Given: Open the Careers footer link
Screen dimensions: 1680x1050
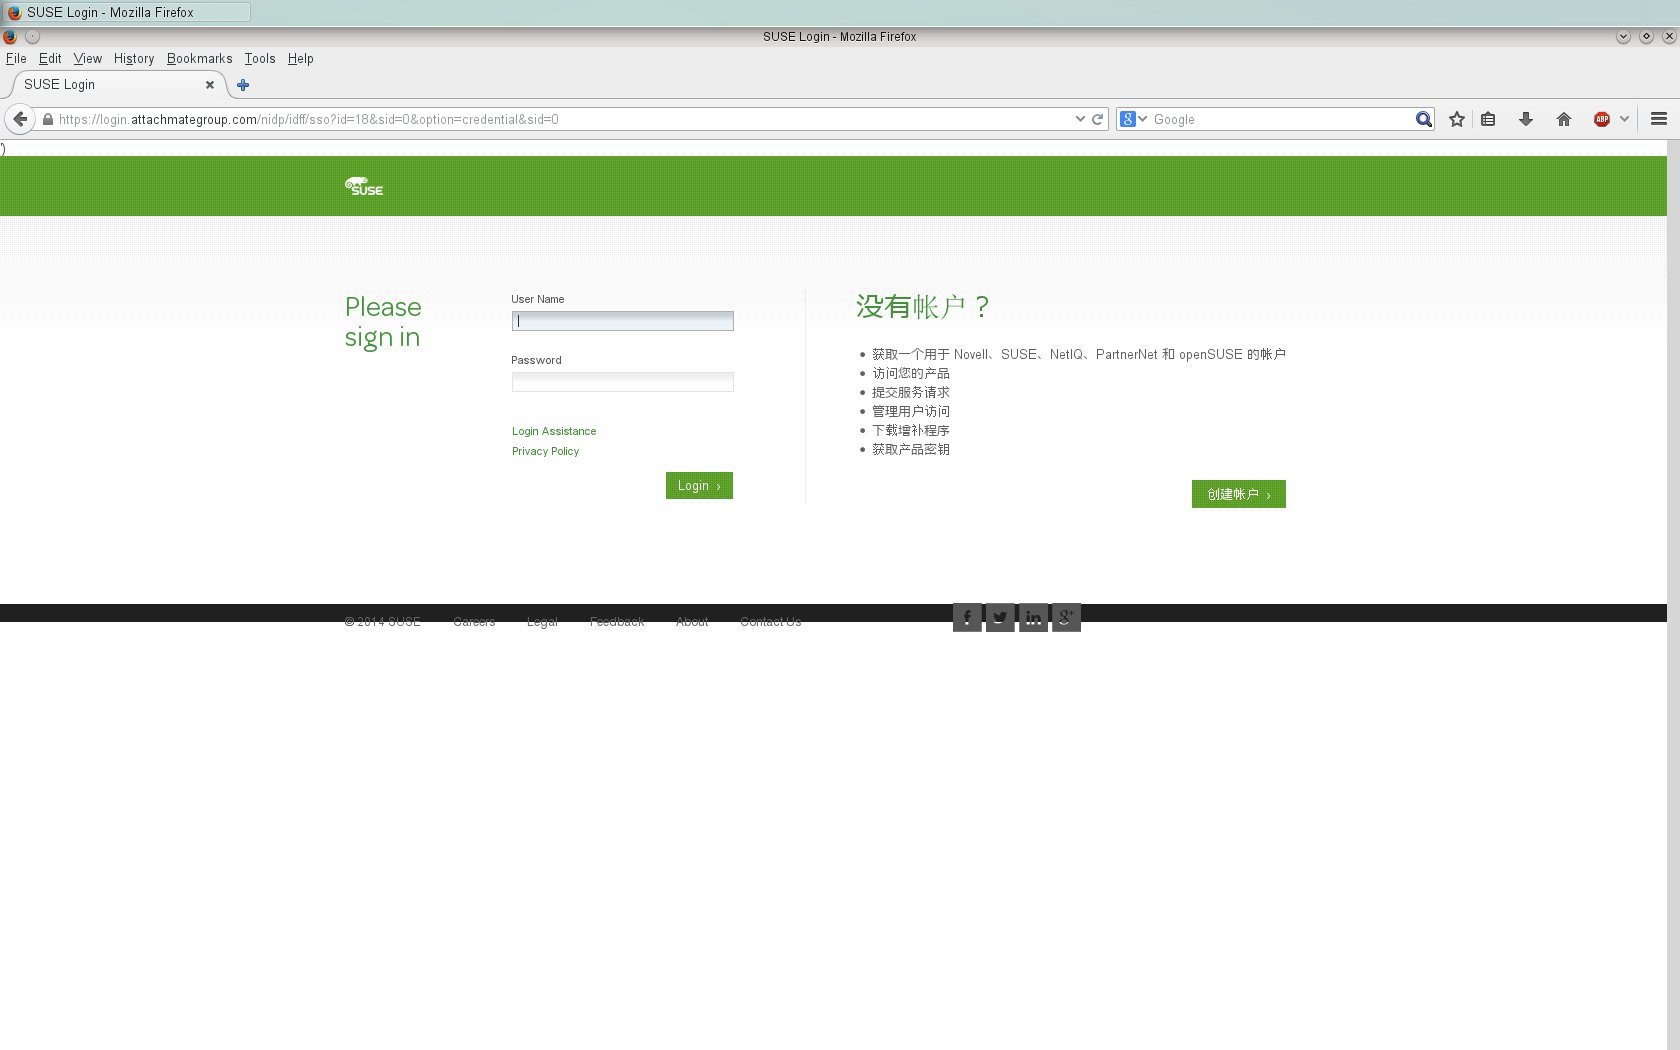Looking at the screenshot, I should point(474,622).
